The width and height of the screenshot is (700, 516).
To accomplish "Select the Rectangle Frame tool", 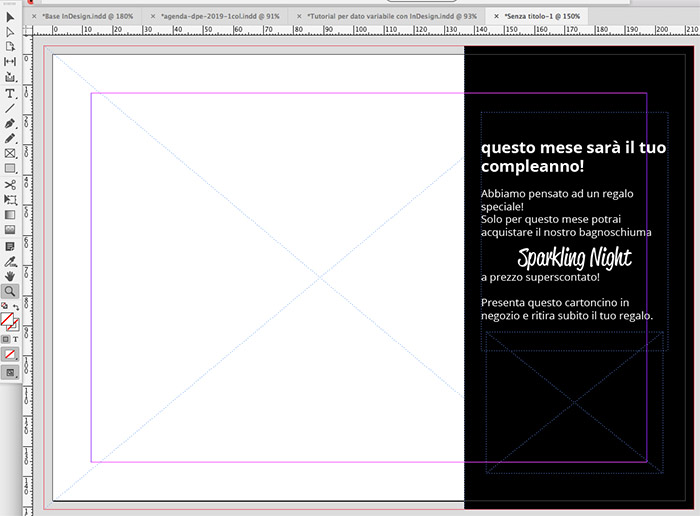I will 10,154.
